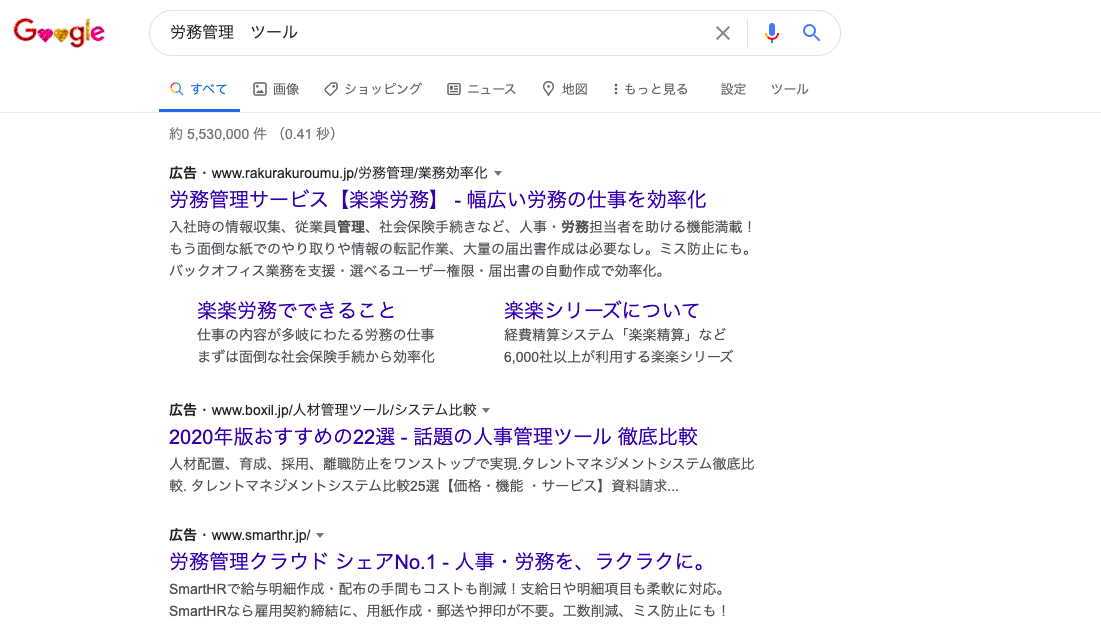
Task: Click the price tag icon beside ショッピング
Action: point(330,88)
